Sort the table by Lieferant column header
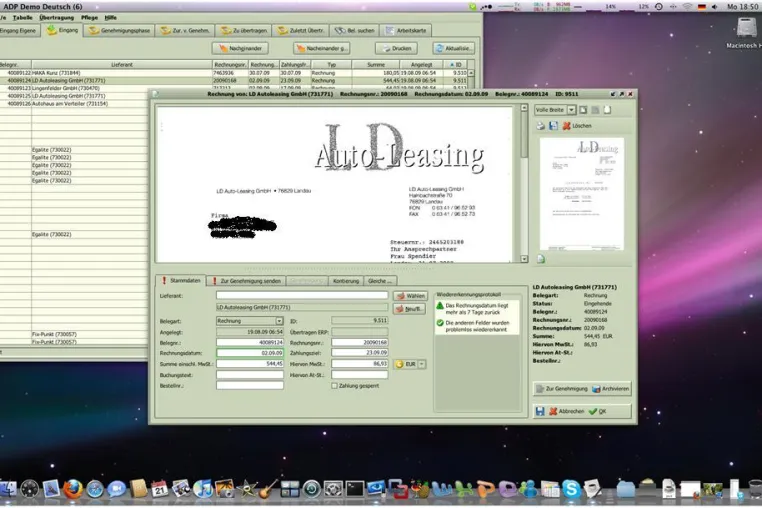This screenshot has width=762, height=508. pos(122,65)
